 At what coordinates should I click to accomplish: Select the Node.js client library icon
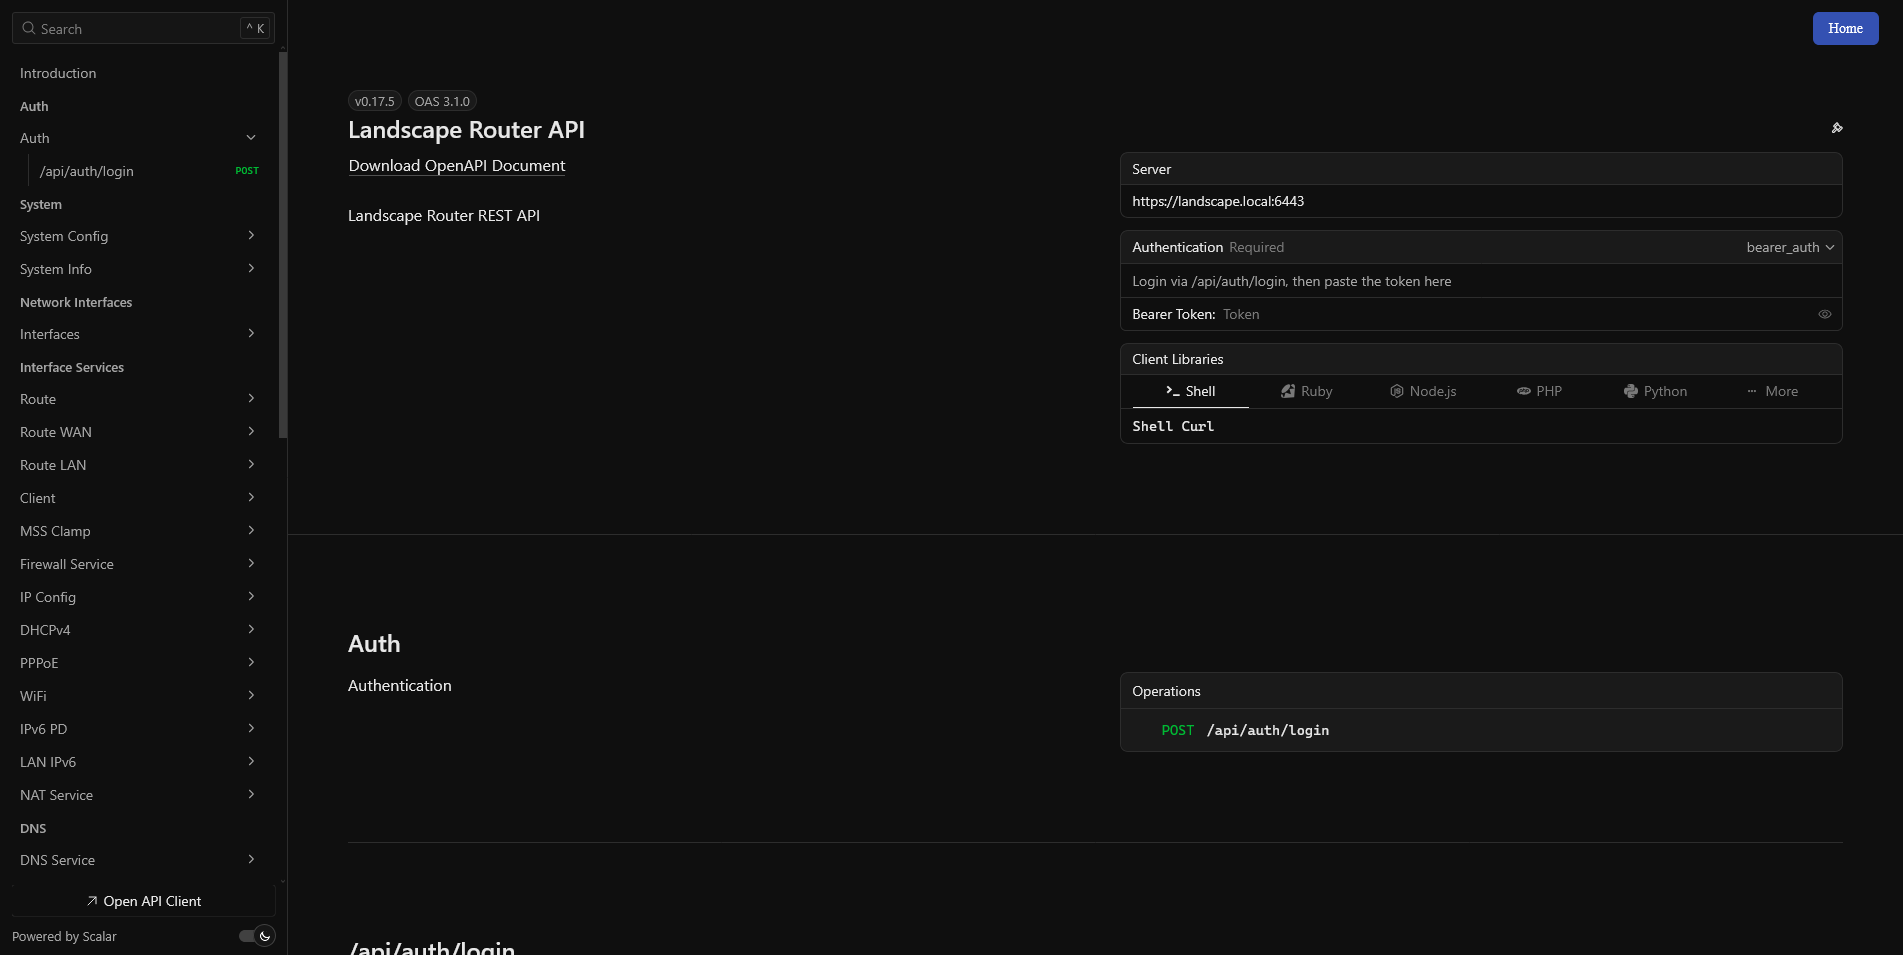click(1396, 391)
